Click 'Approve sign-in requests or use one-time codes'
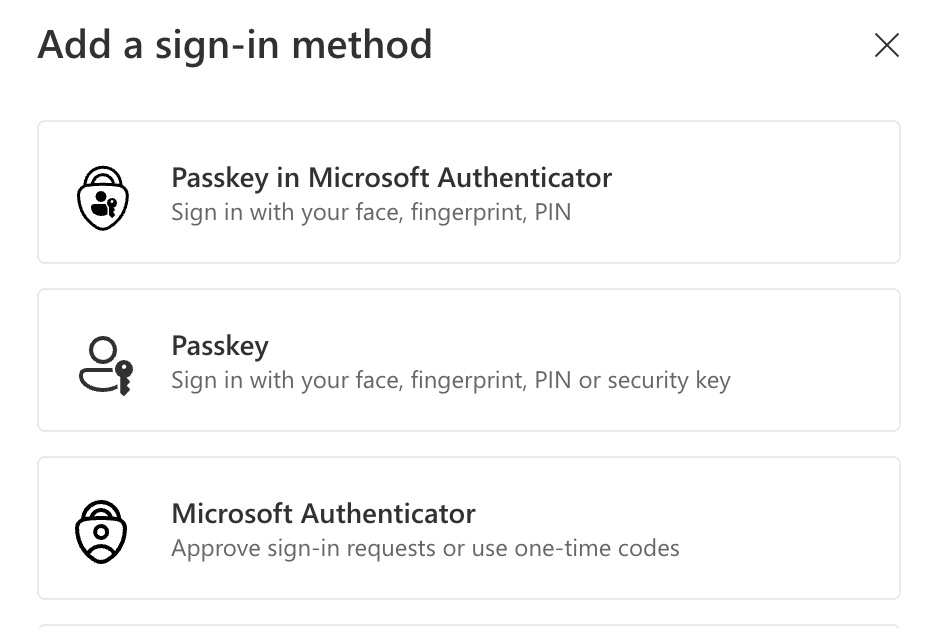 point(425,548)
